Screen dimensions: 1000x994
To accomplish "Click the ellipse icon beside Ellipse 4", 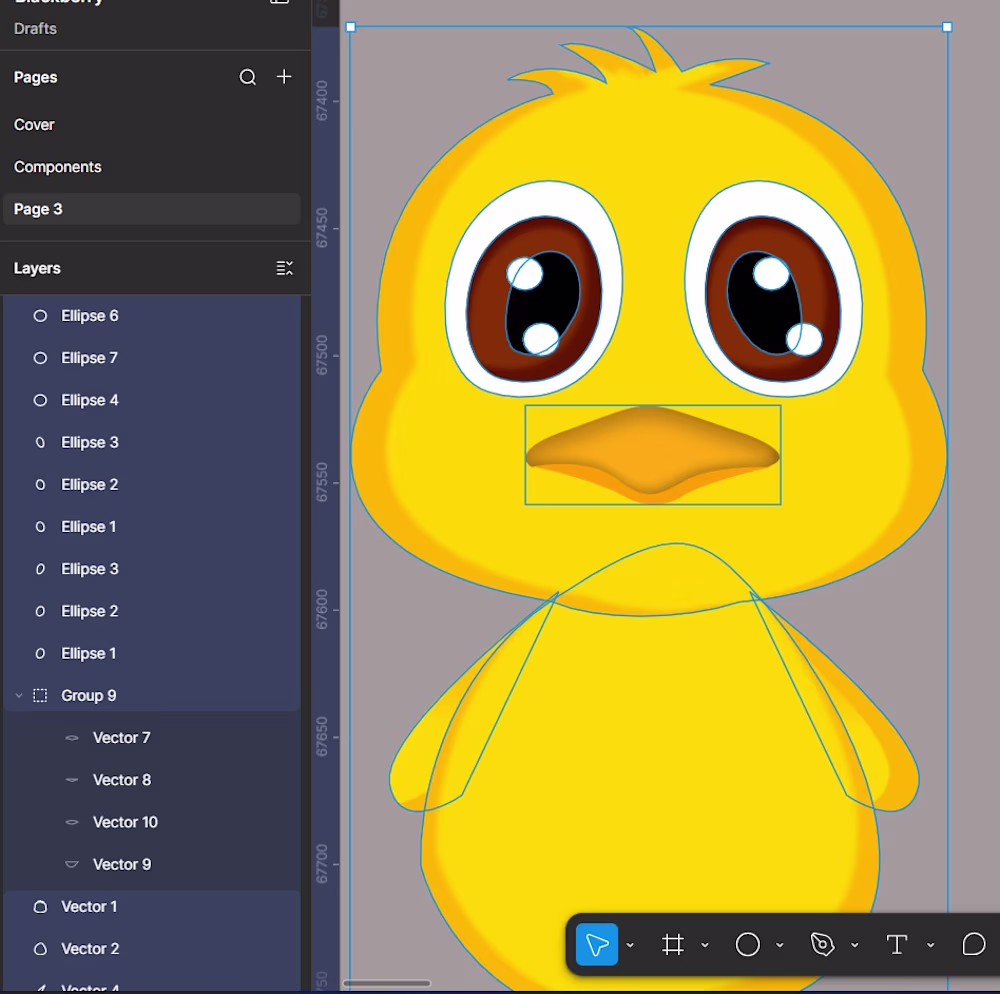I will (40, 400).
